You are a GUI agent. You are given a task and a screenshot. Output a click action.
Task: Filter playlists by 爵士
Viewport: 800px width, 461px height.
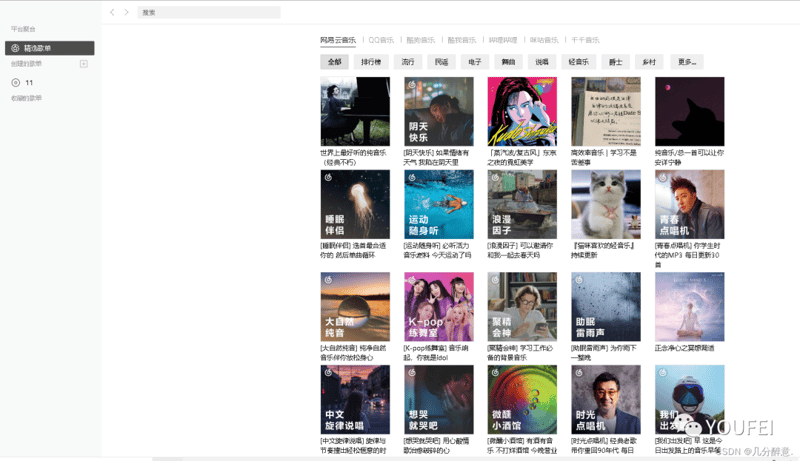[x=616, y=62]
